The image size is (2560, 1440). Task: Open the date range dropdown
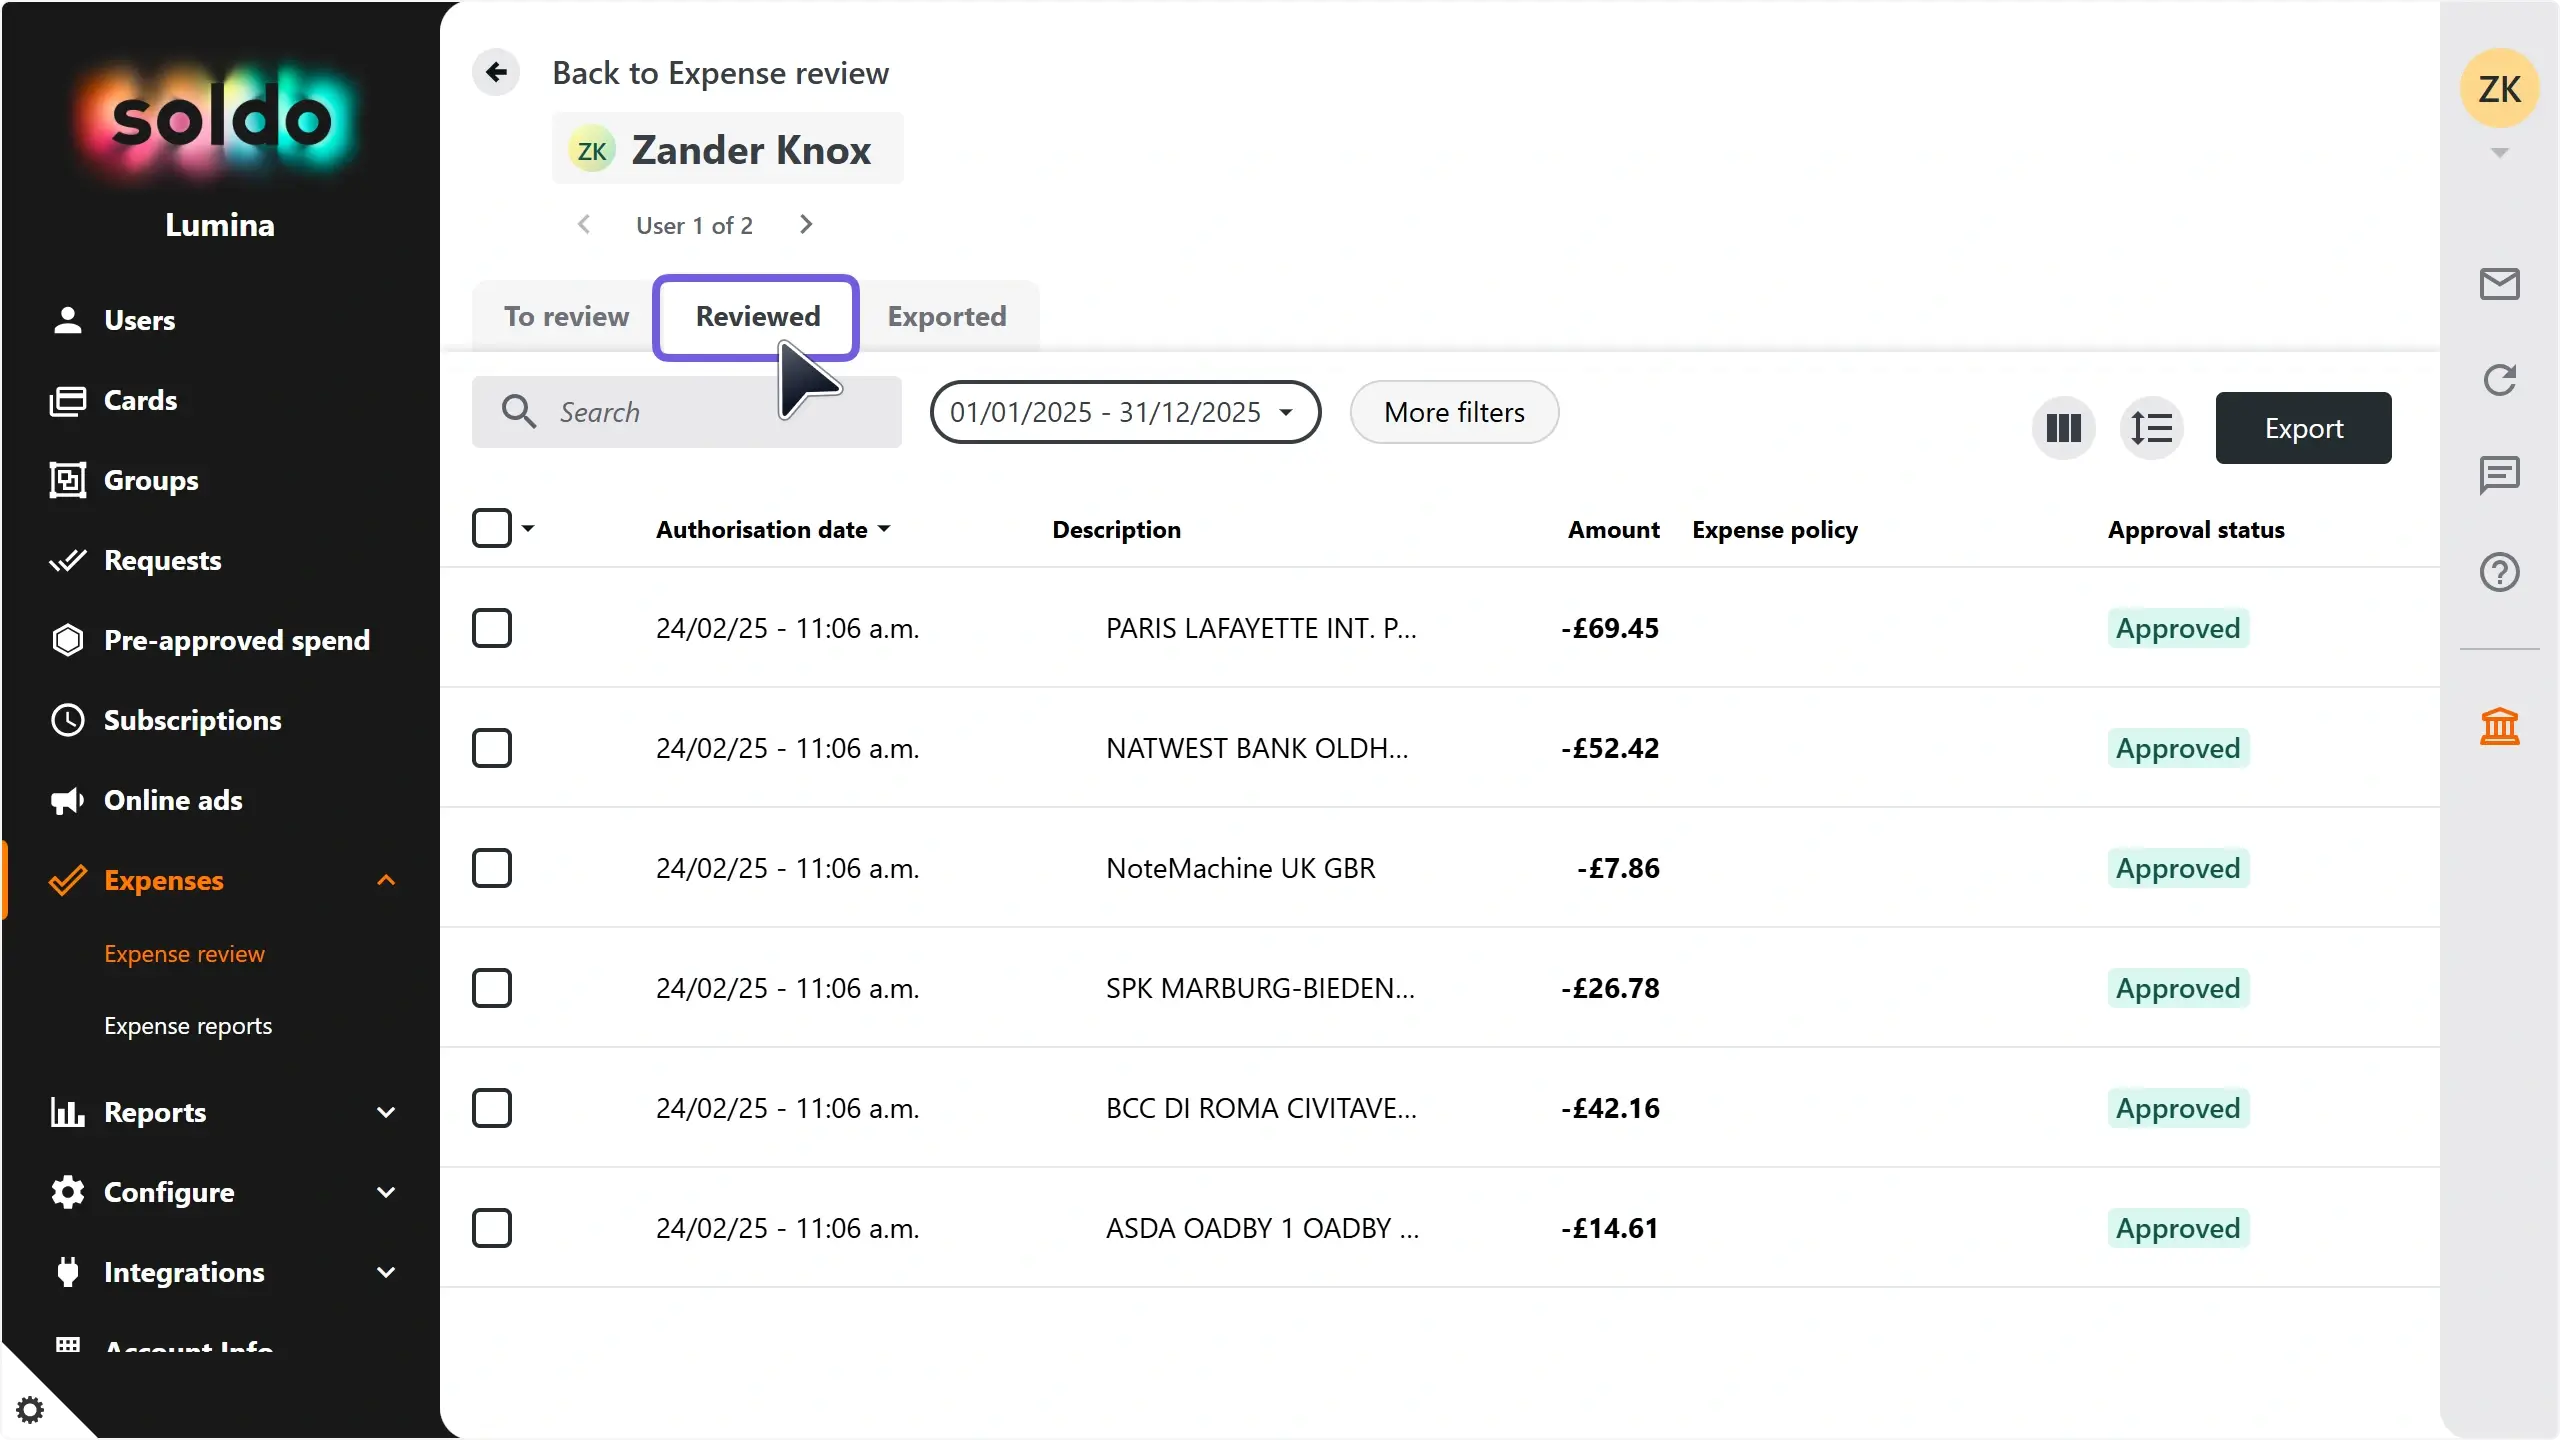click(1124, 412)
